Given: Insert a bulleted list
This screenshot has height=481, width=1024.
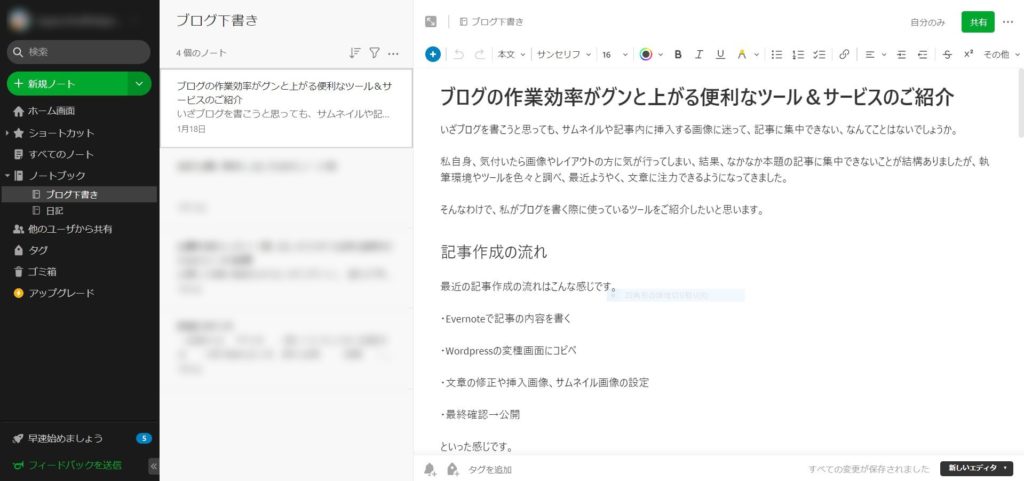Looking at the screenshot, I should coord(777,54).
